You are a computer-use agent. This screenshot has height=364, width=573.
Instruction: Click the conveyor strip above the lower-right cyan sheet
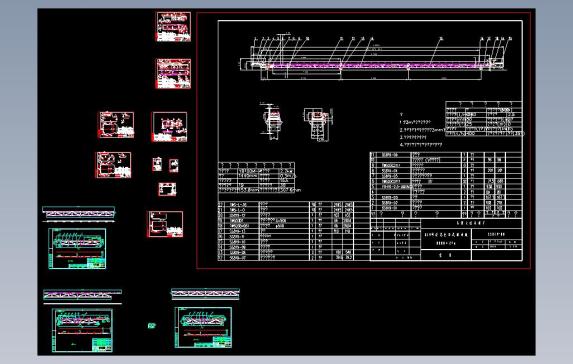205,294
